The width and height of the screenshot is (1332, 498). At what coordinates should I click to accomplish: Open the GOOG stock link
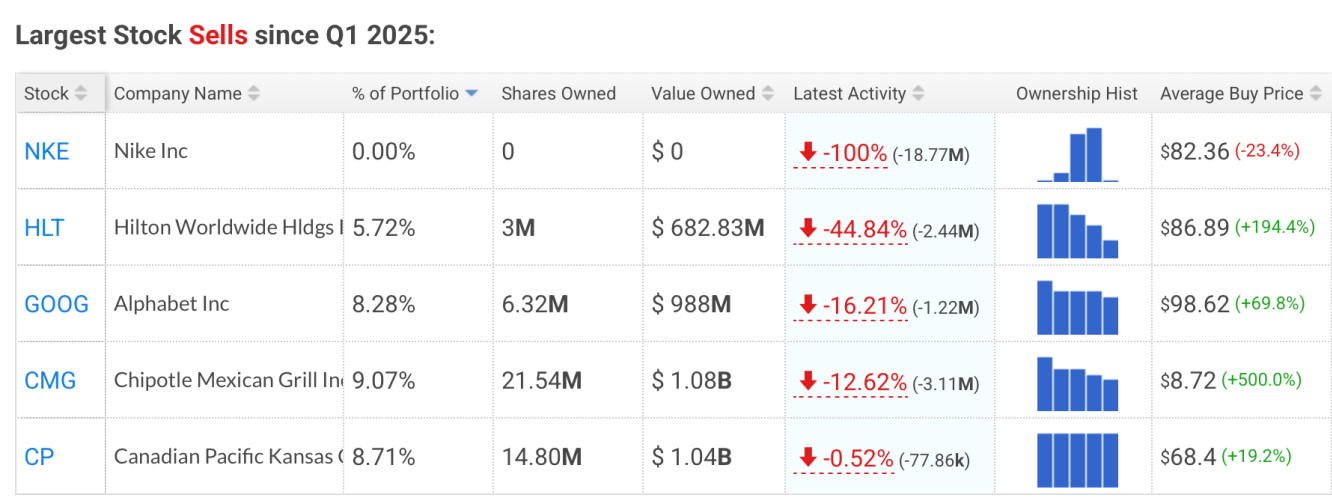pyautogui.click(x=56, y=304)
